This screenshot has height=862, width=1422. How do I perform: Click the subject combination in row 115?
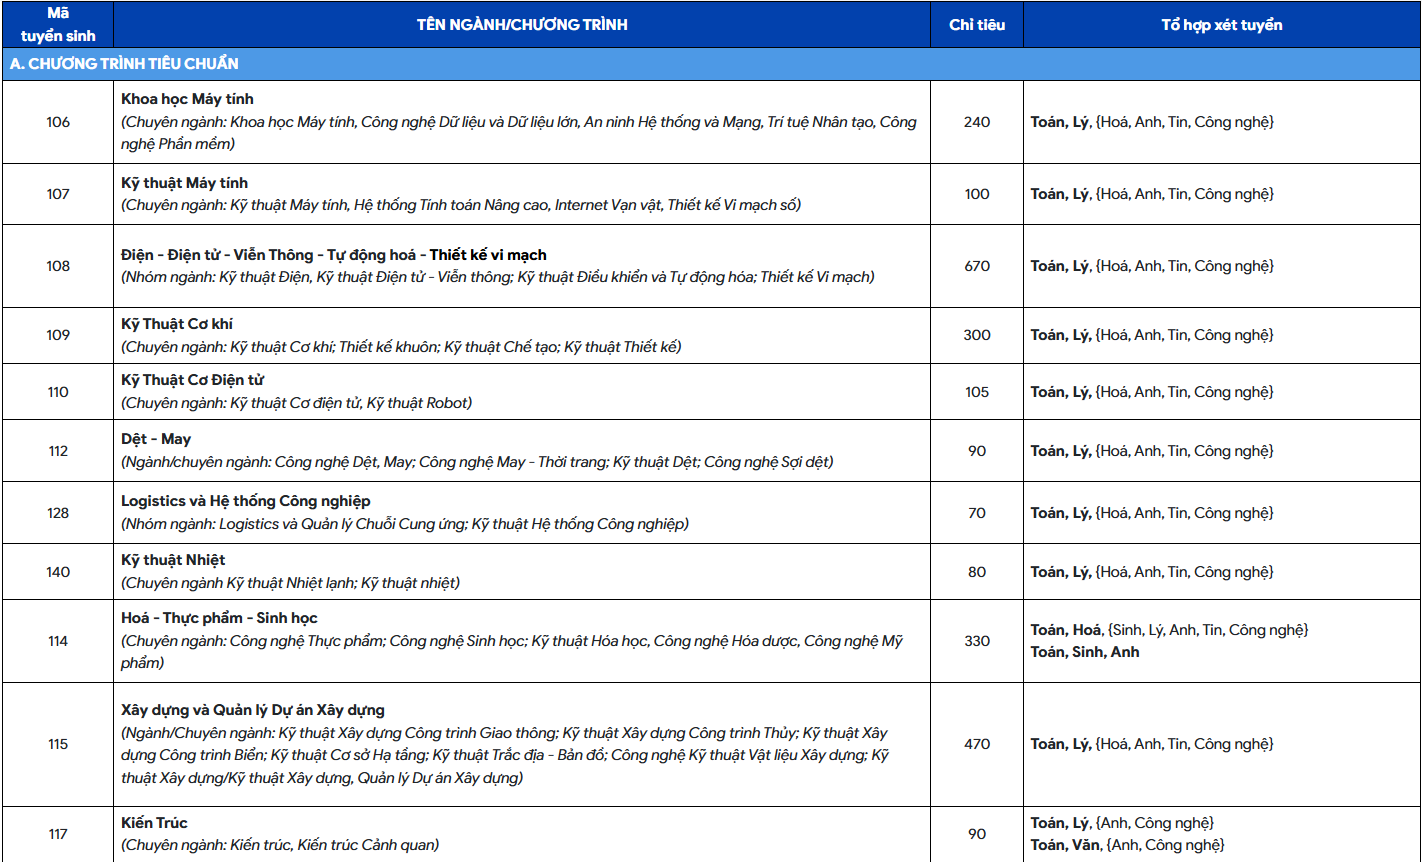pos(1152,744)
